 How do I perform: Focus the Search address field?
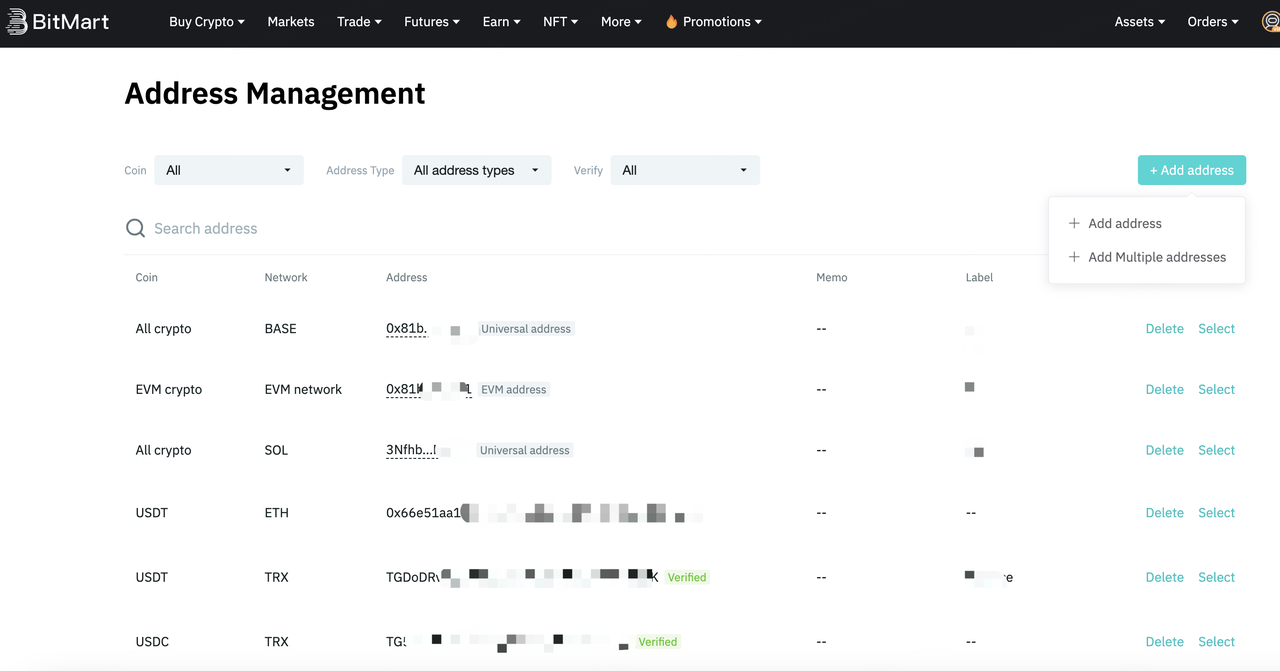pos(400,229)
